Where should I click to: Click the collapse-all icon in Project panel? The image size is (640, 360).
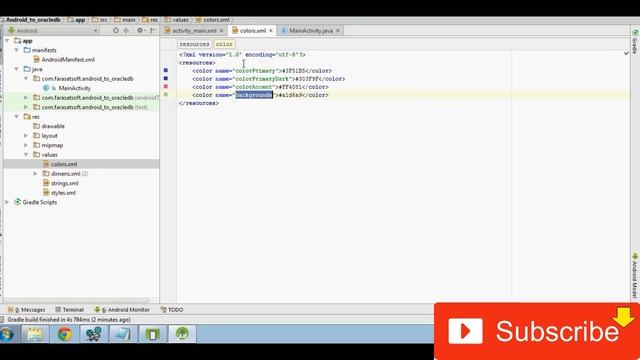pos(127,31)
